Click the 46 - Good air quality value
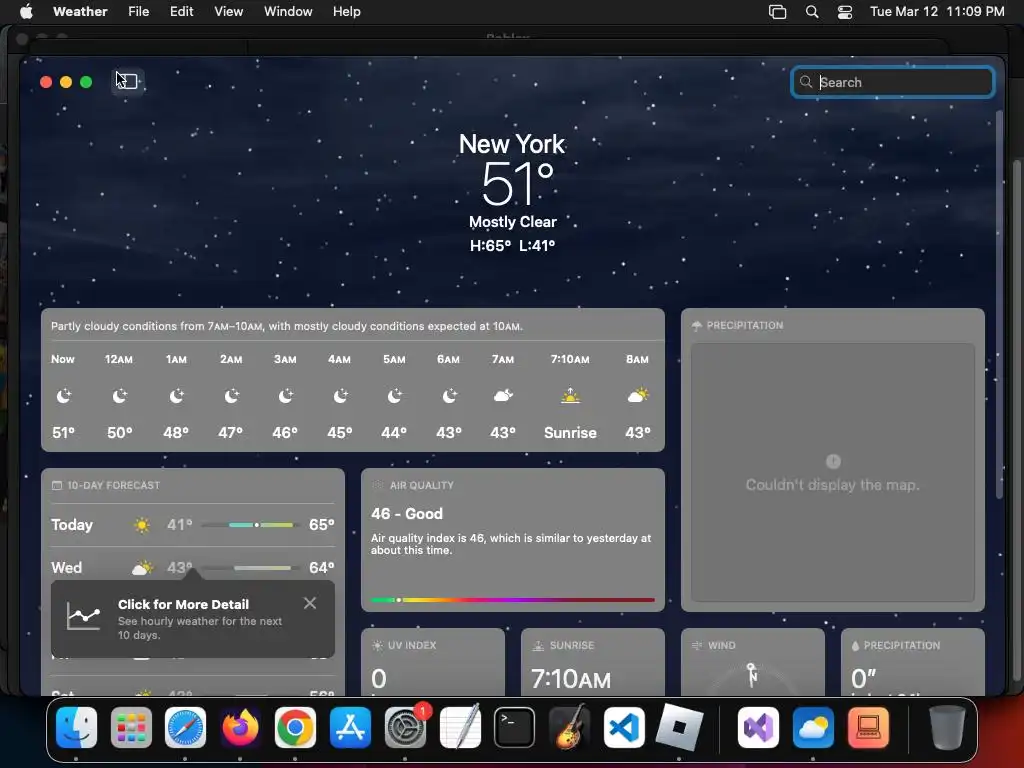The height and width of the screenshot is (768, 1024). [x=407, y=514]
